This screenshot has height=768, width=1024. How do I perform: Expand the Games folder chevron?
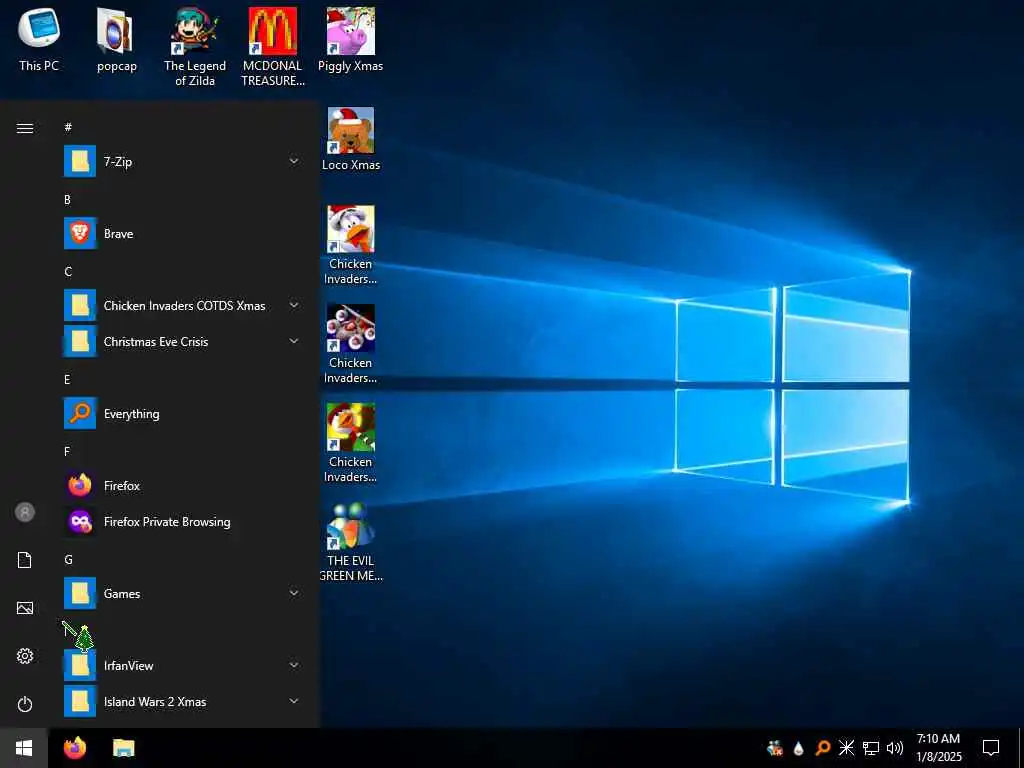coord(294,593)
